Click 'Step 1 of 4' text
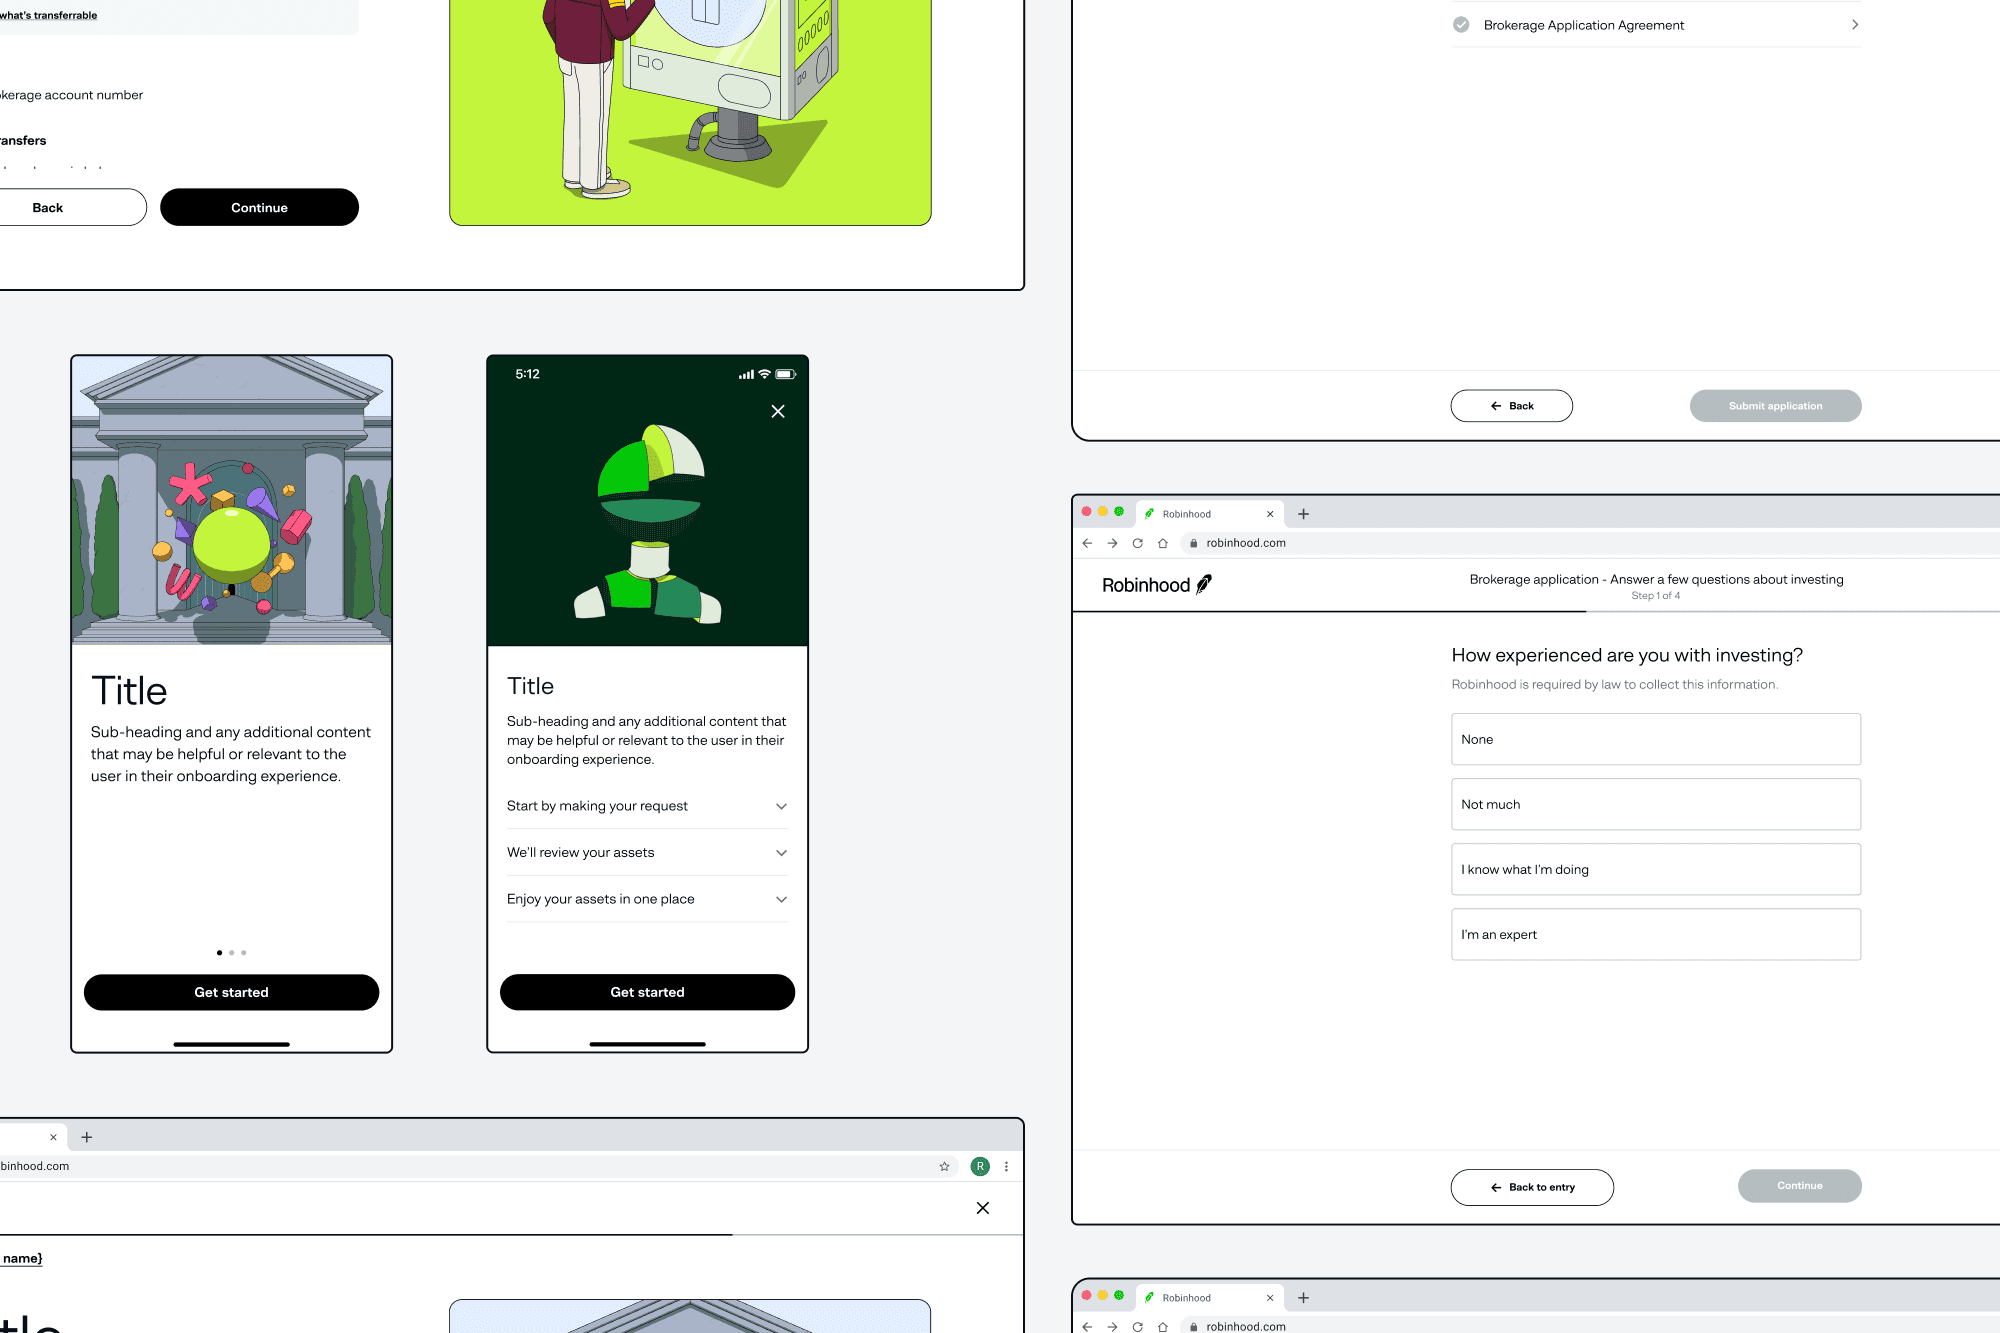2000x1333 pixels. [x=1656, y=596]
